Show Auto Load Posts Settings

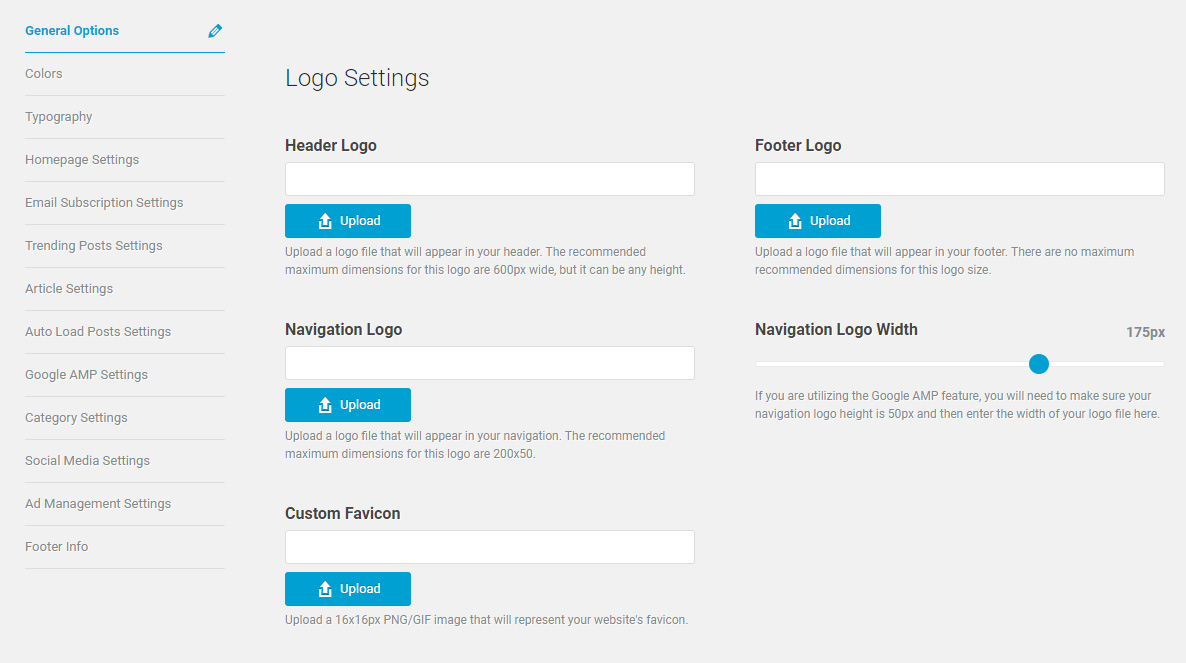[98, 332]
